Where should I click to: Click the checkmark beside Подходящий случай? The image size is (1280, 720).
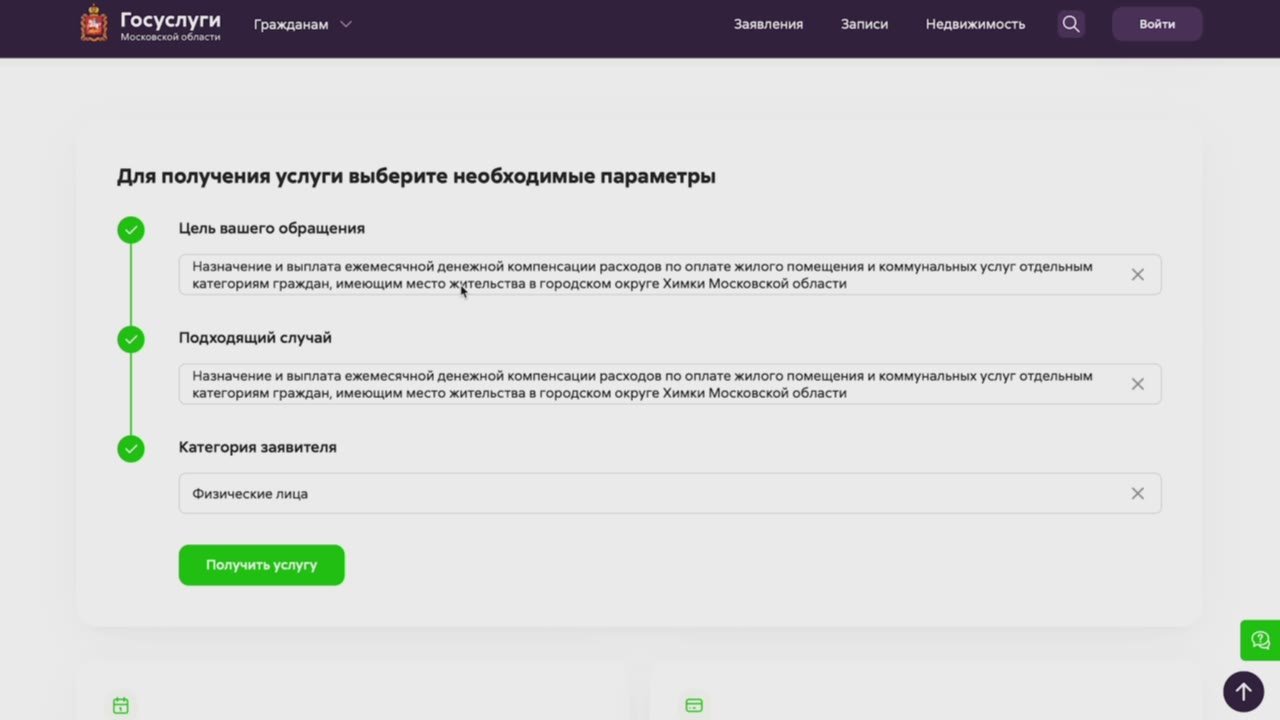tap(131, 339)
